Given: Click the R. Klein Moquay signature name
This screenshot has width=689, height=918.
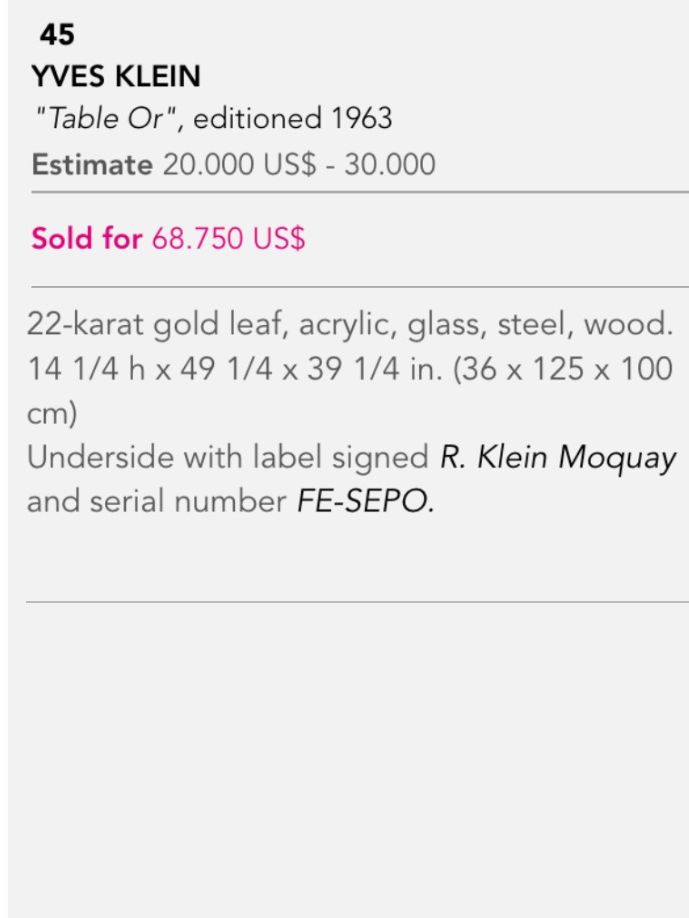Looking at the screenshot, I should click(558, 458).
